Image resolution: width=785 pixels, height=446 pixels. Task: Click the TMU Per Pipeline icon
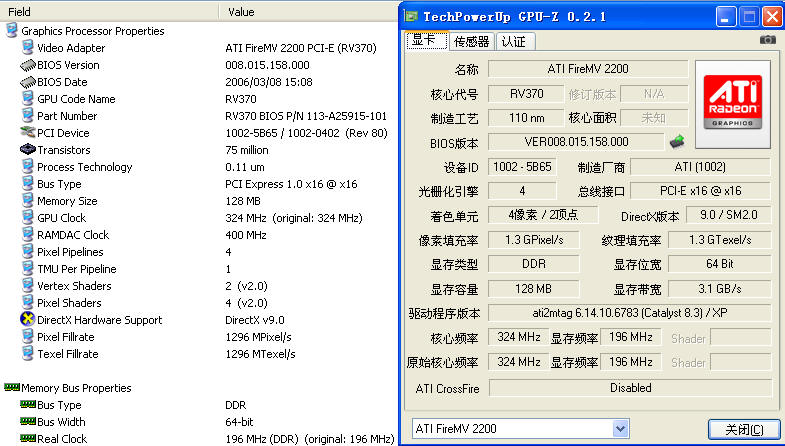28,269
